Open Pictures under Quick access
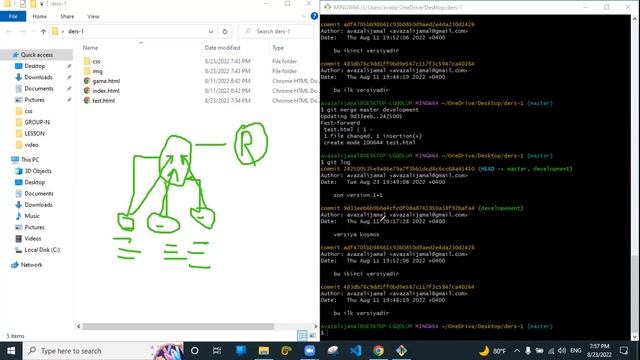The height and width of the screenshot is (360, 640). (34, 100)
